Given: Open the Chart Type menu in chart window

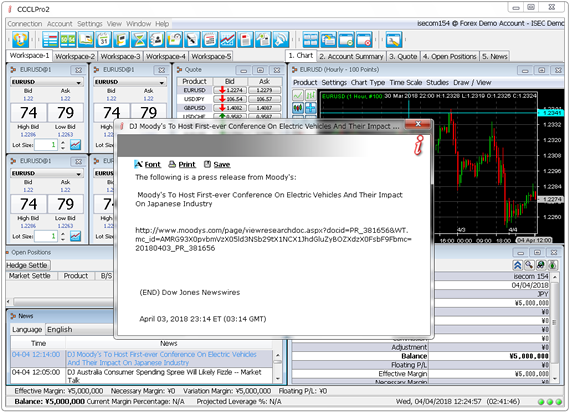Looking at the screenshot, I should click(368, 83).
